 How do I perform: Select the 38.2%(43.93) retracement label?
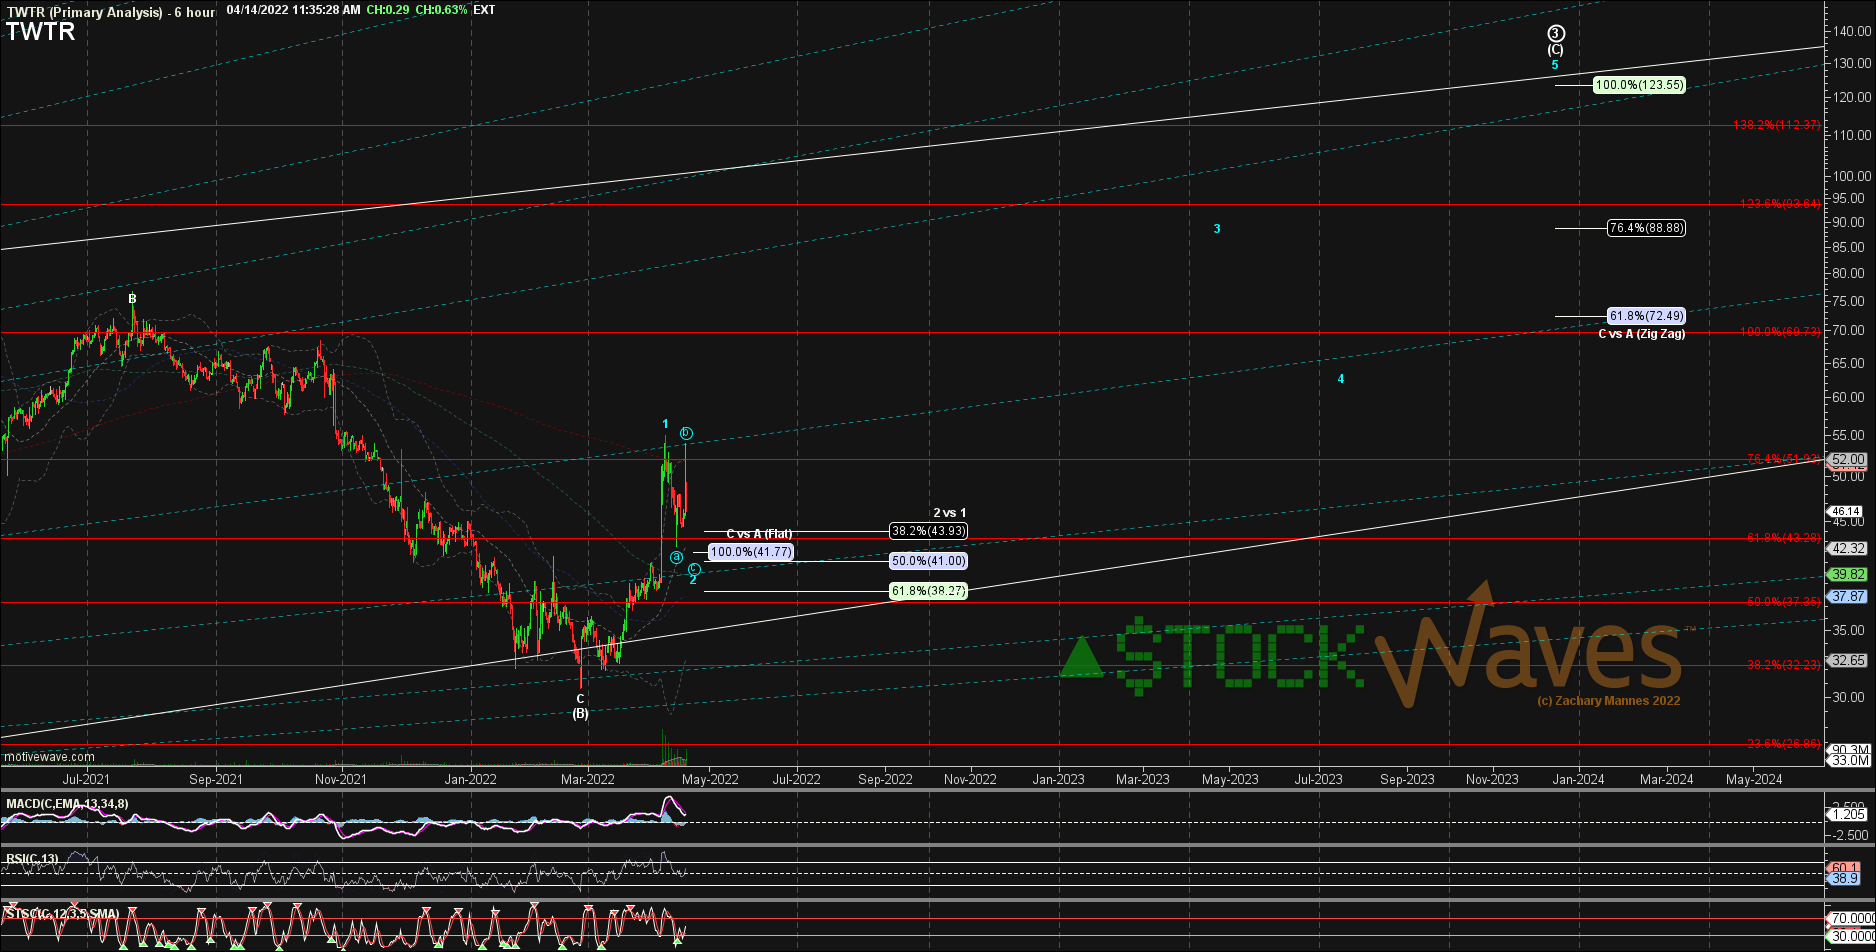pos(928,531)
